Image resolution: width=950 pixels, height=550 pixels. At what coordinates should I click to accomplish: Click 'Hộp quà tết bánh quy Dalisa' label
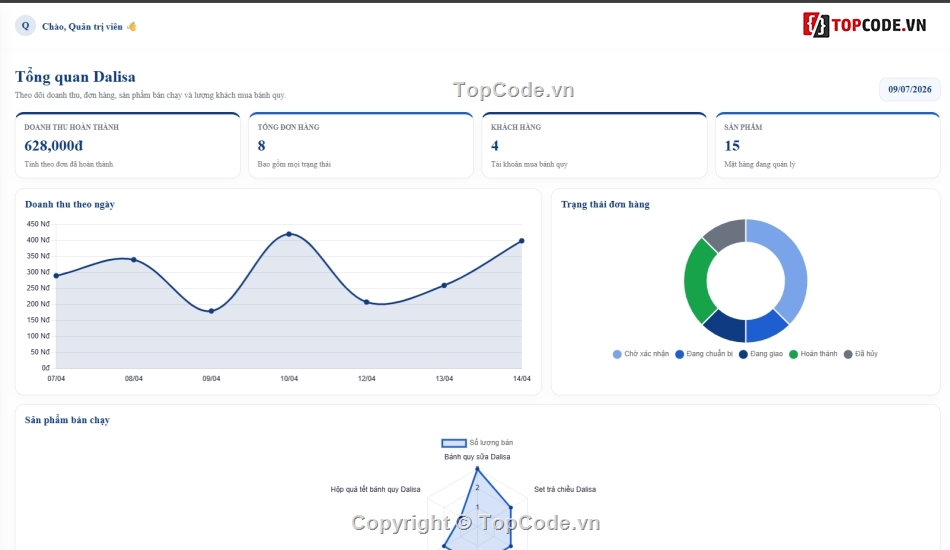[376, 489]
